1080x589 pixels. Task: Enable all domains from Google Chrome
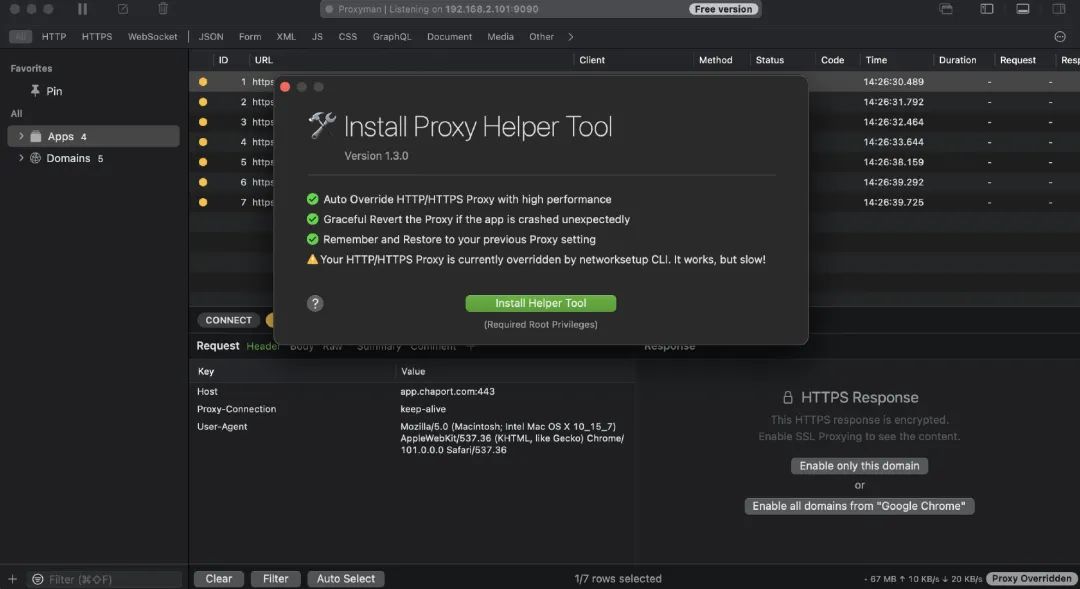pos(859,506)
